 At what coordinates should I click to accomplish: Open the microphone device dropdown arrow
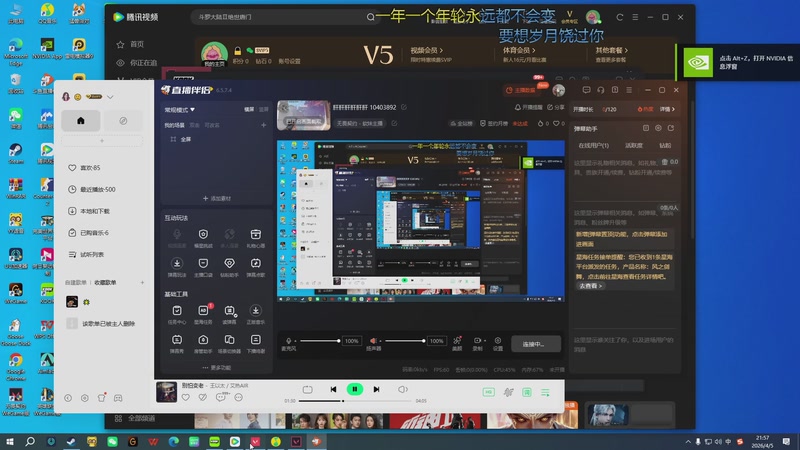pos(295,341)
